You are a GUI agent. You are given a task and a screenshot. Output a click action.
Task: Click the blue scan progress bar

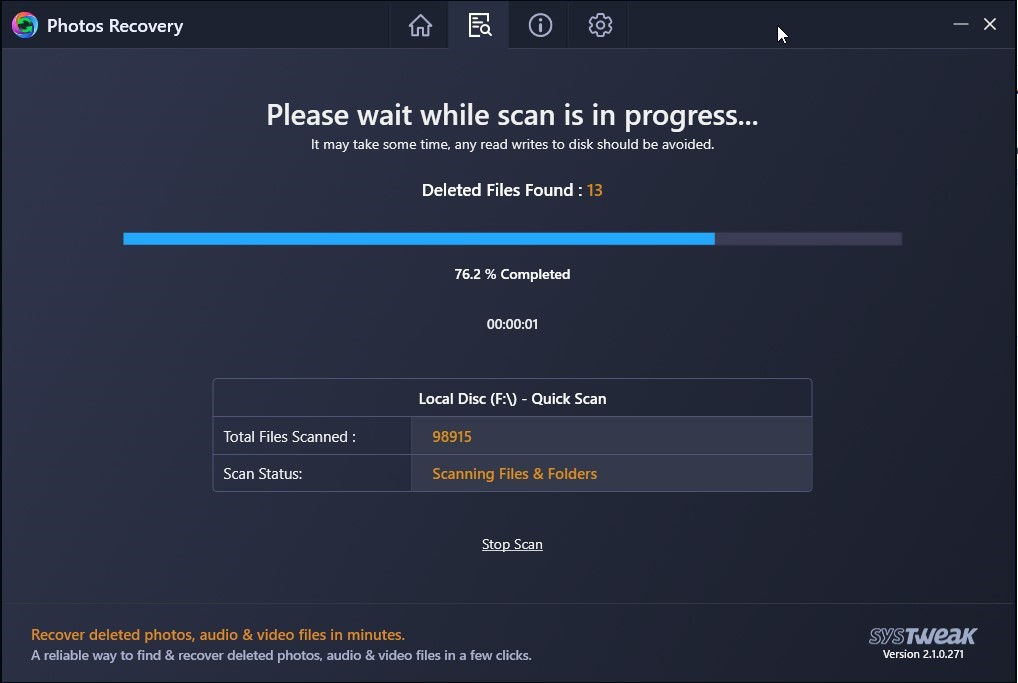tap(419, 239)
